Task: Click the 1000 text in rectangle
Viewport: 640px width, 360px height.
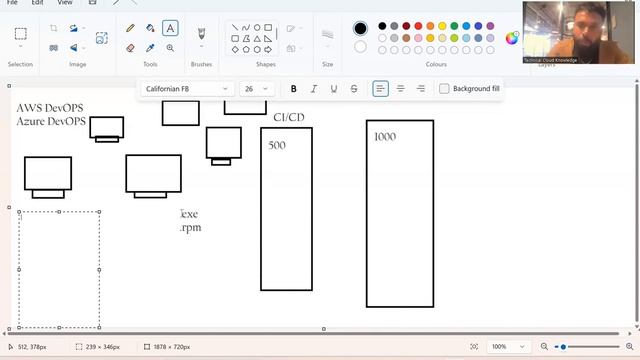Action: coord(385,137)
